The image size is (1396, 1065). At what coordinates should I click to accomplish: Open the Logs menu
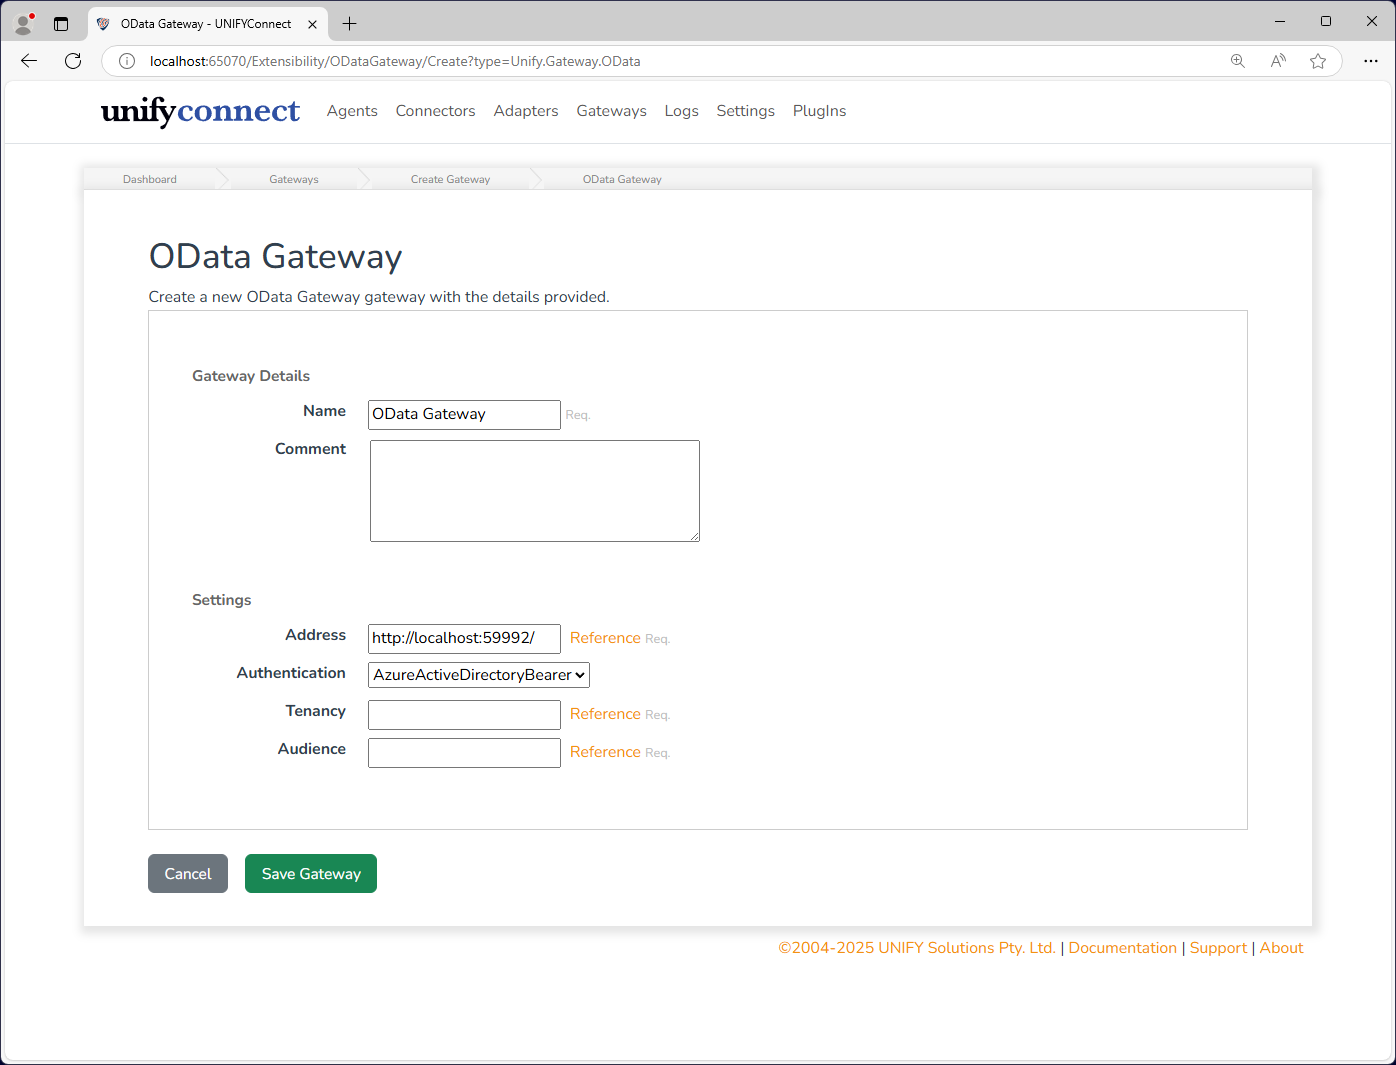point(681,111)
